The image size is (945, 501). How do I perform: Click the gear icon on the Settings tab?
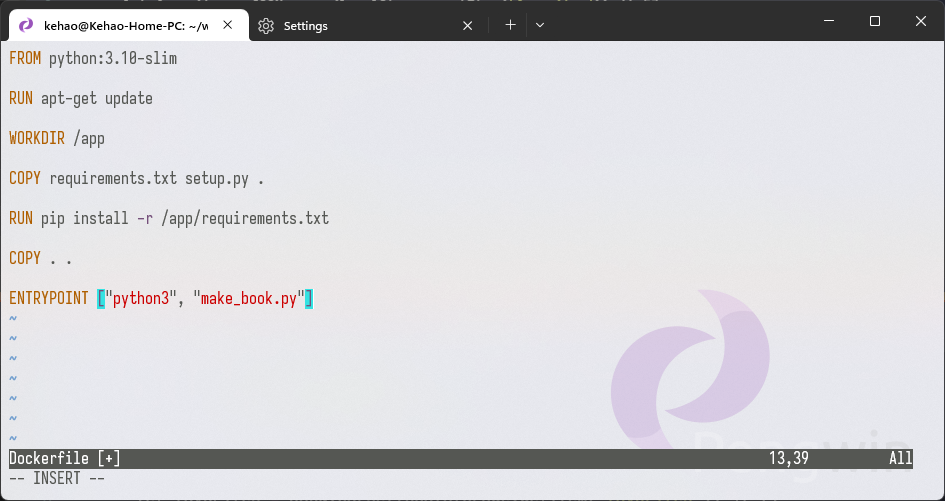(266, 26)
